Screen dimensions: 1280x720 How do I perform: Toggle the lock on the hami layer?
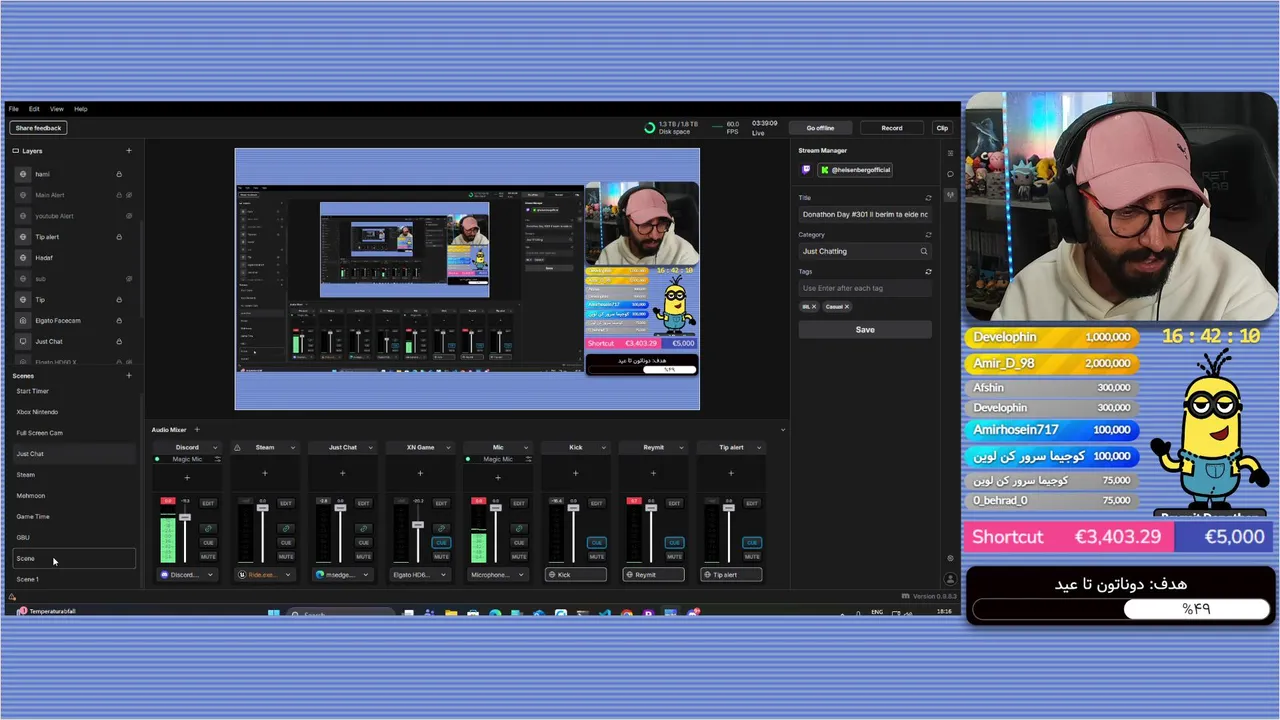(x=119, y=174)
